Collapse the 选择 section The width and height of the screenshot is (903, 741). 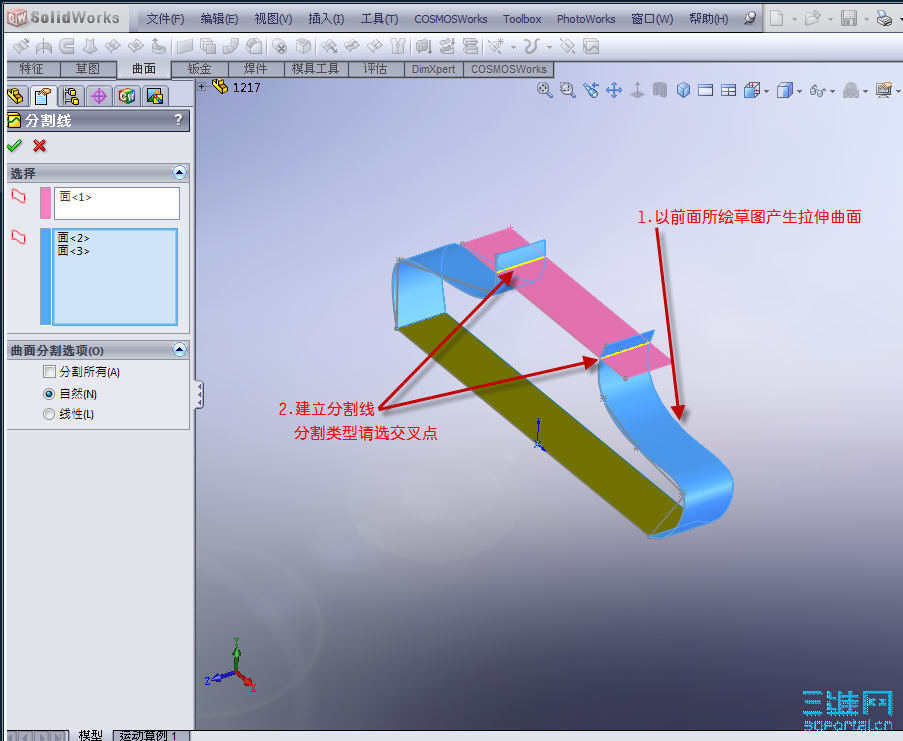pyautogui.click(x=180, y=172)
